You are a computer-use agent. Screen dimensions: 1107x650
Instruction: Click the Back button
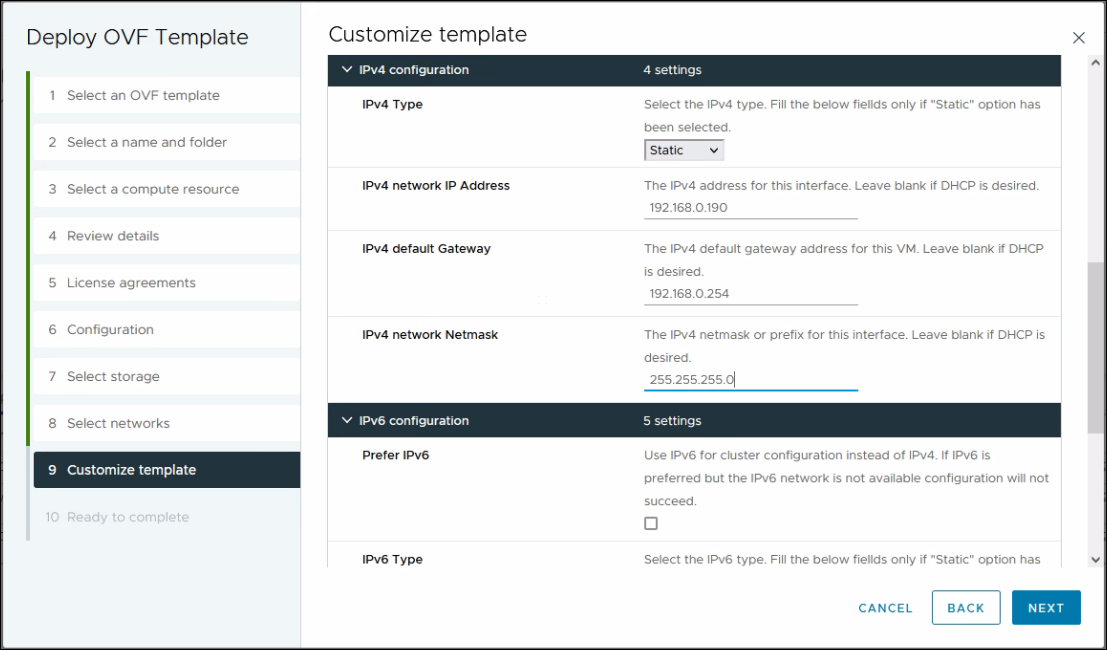coord(965,607)
